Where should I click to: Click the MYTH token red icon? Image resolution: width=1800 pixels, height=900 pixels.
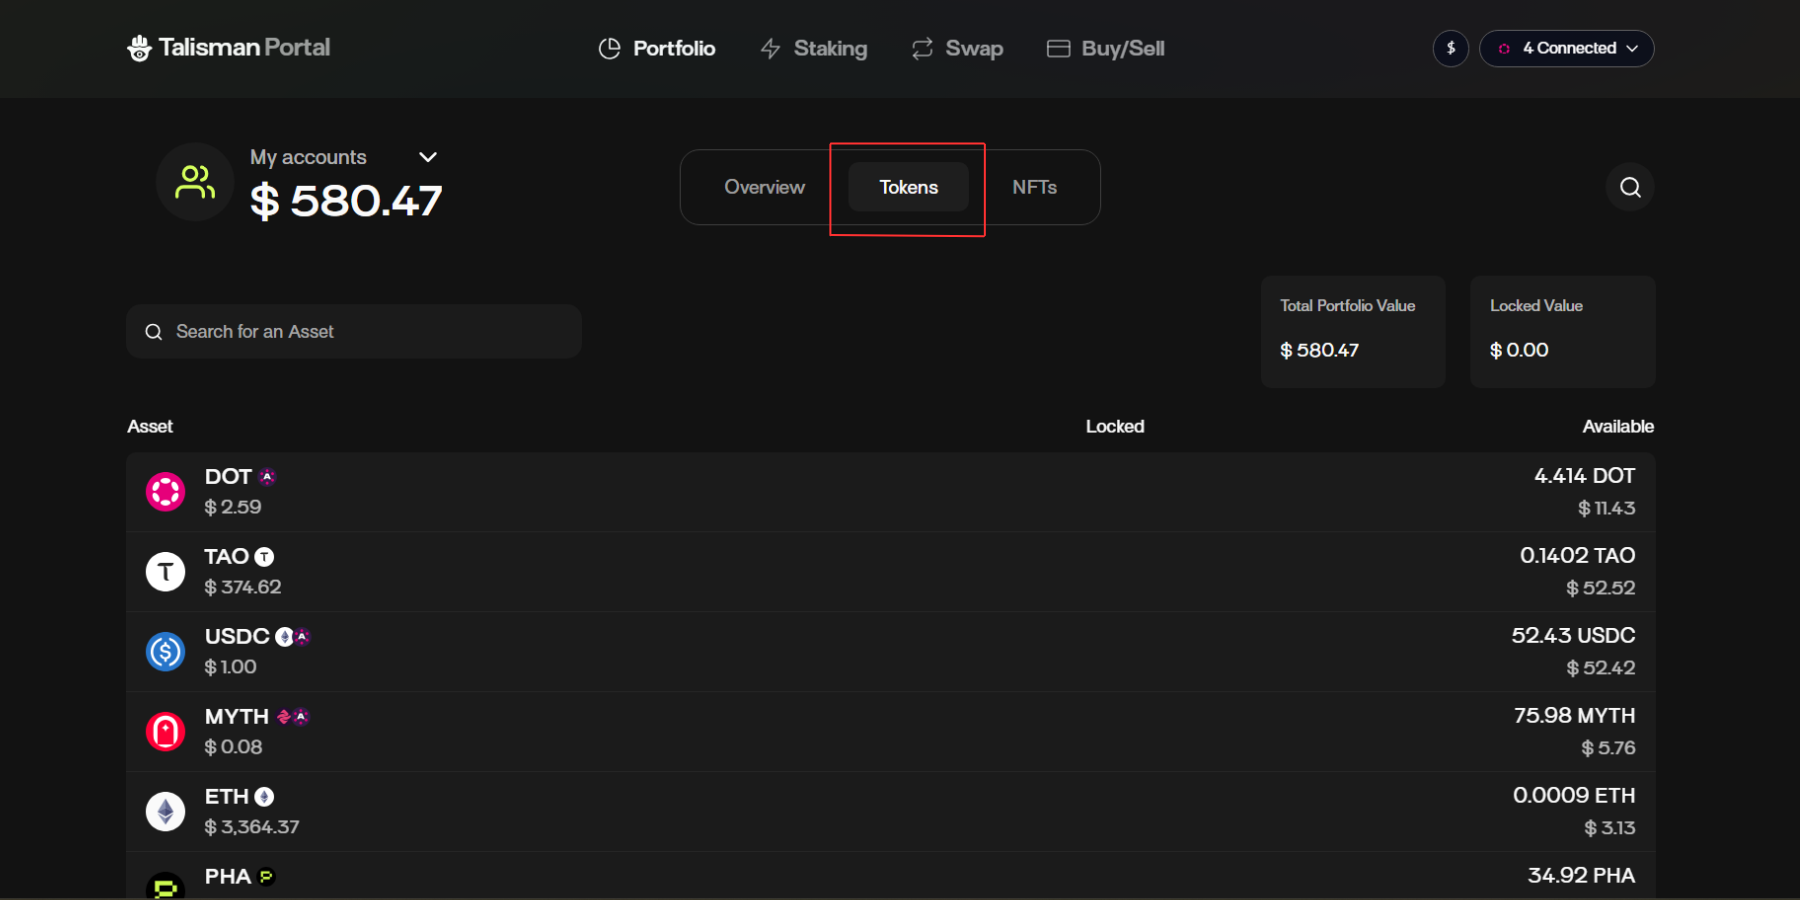166,732
